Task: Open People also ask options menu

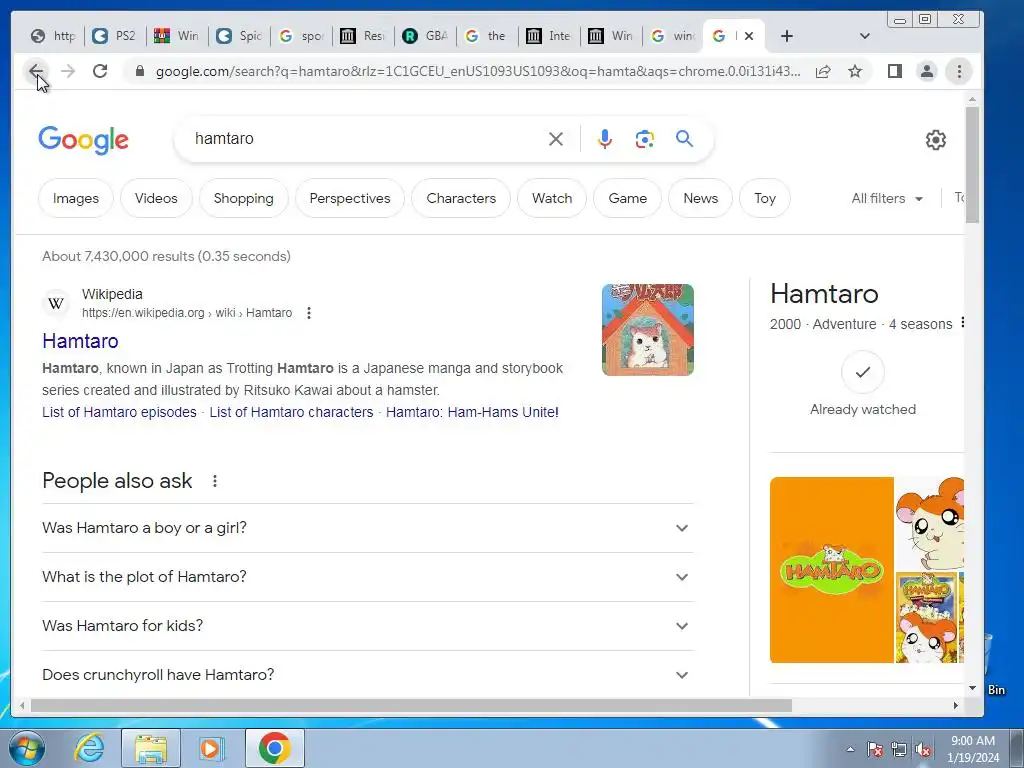Action: [x=215, y=481]
